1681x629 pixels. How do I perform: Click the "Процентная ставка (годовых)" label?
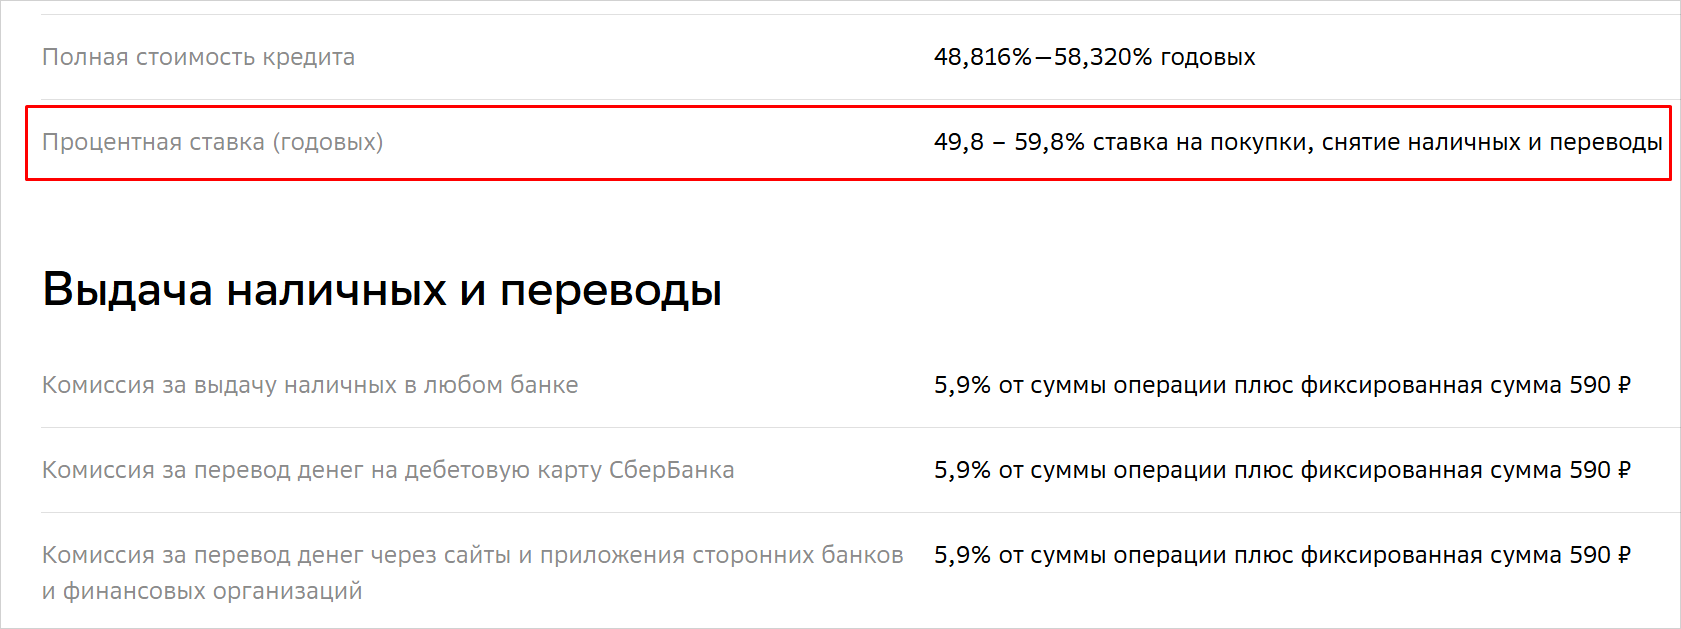coord(212,142)
